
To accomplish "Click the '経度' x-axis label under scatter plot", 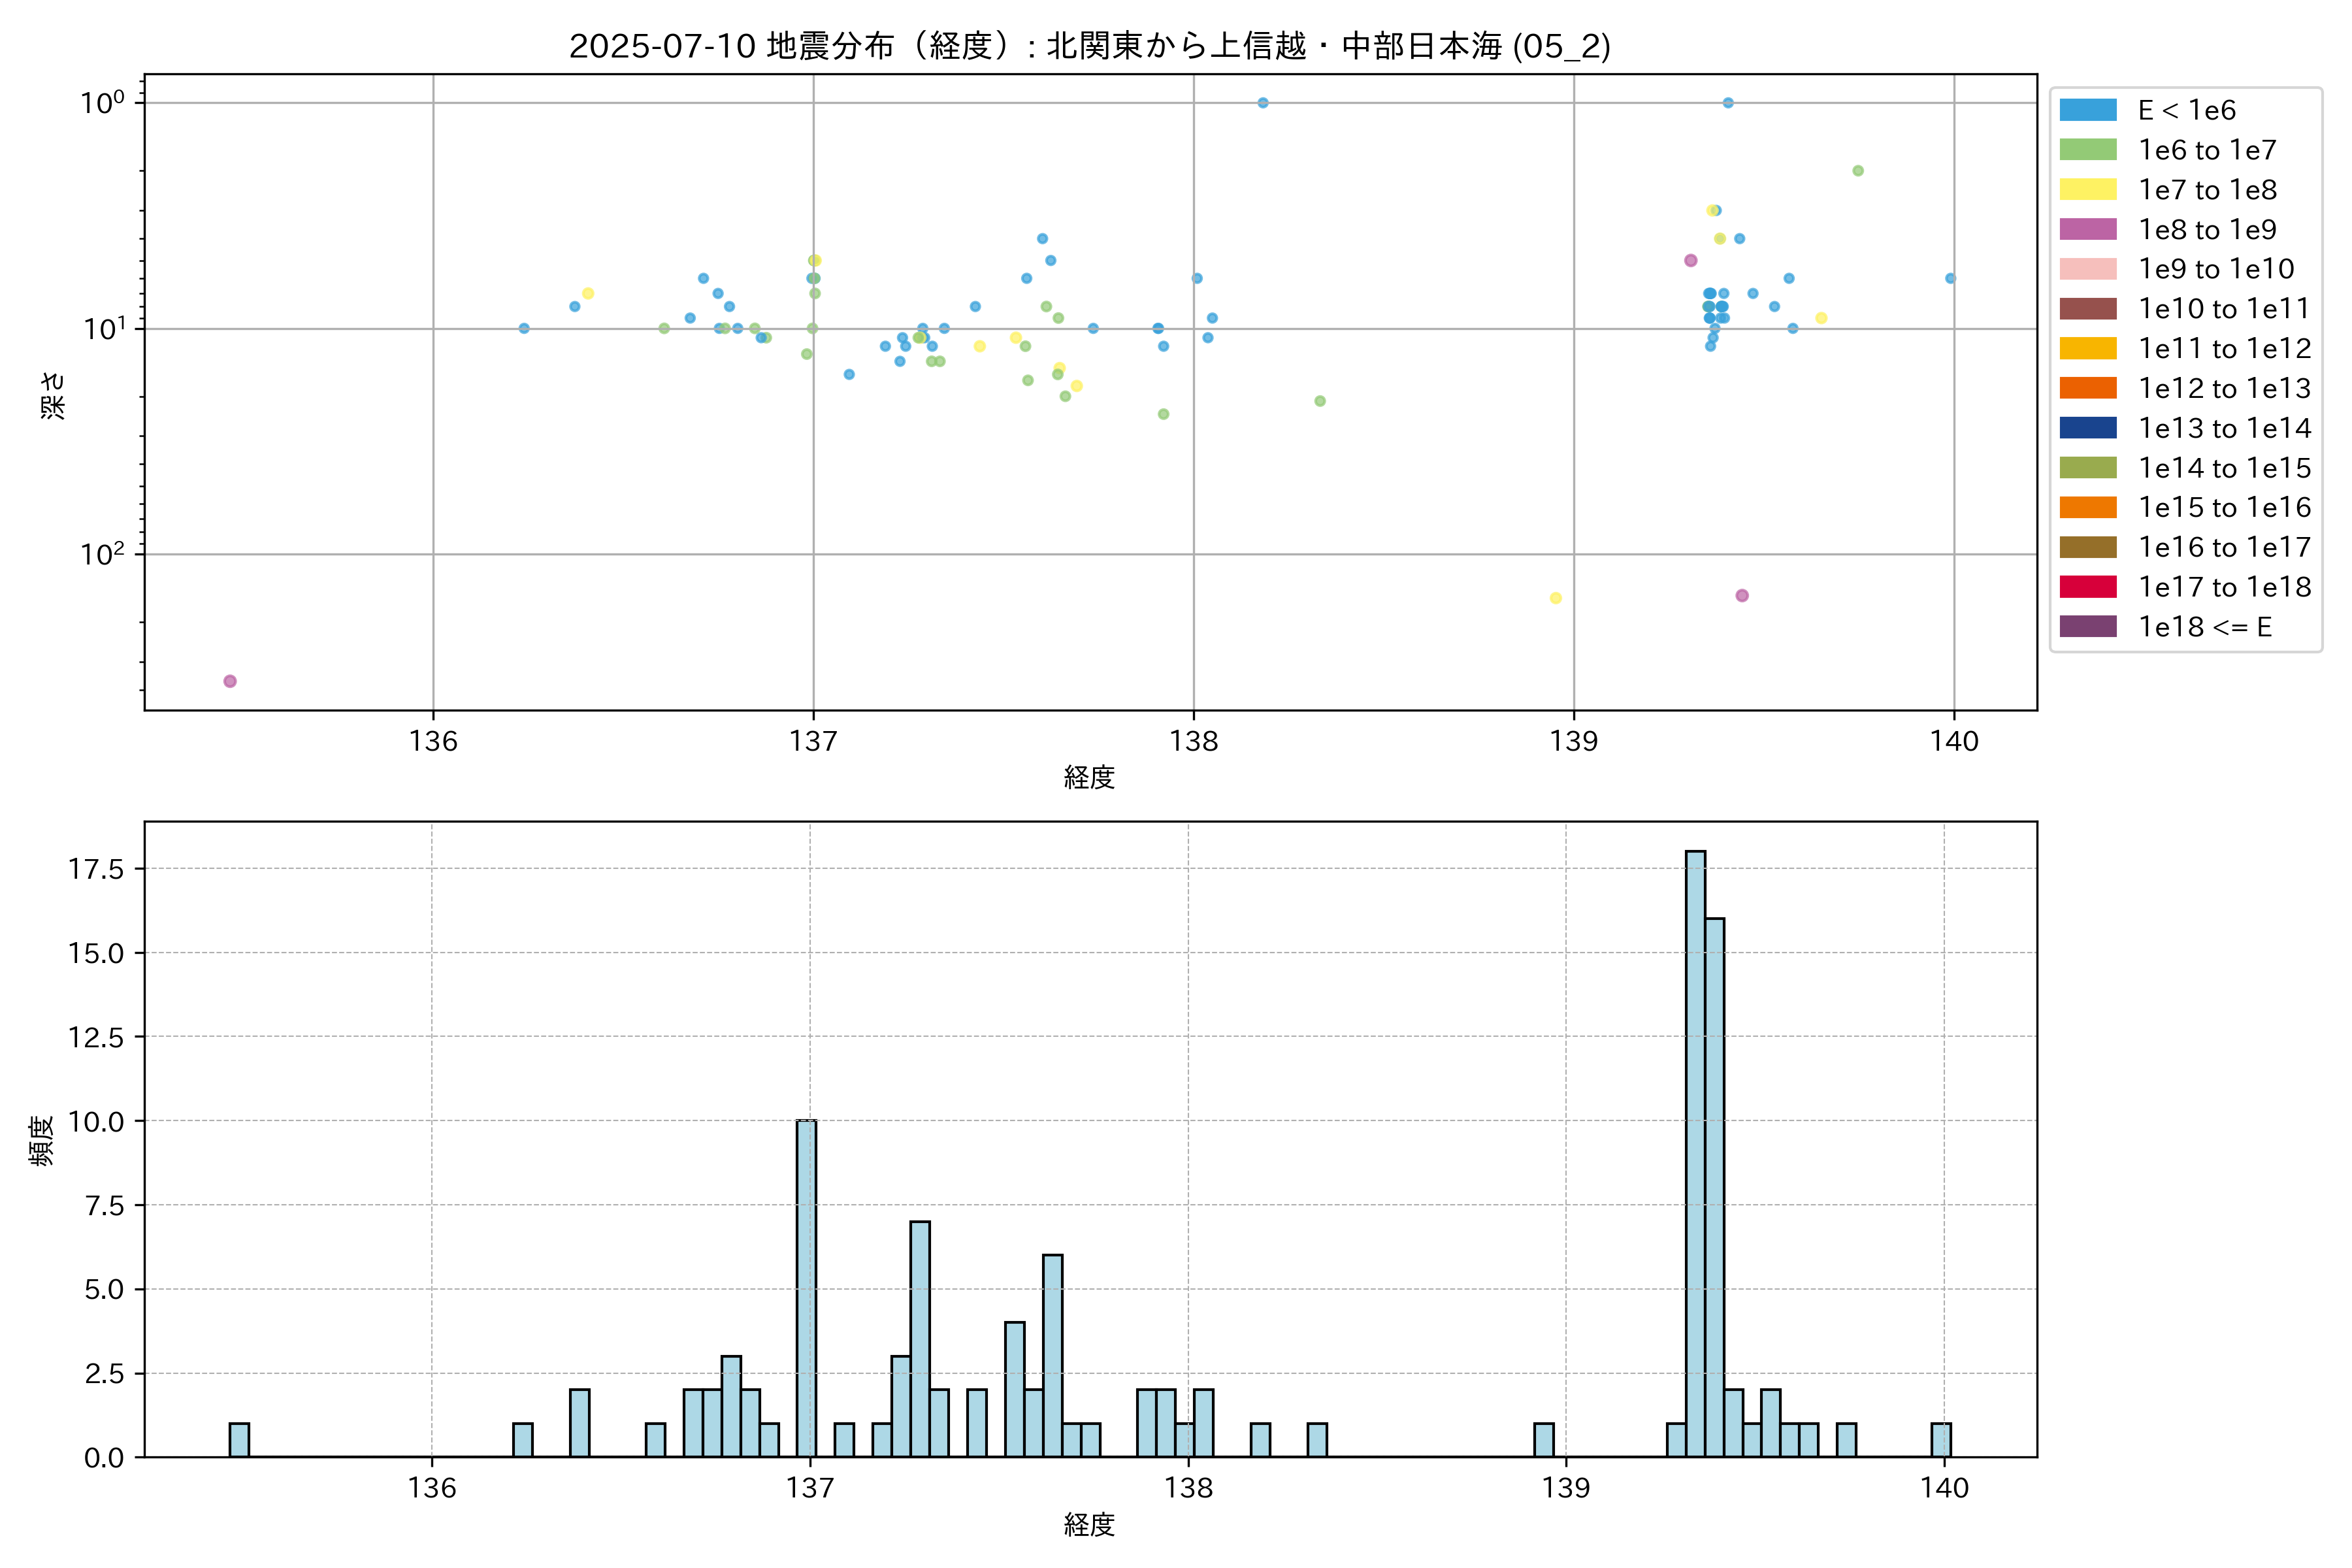I will pyautogui.click(x=1089, y=777).
